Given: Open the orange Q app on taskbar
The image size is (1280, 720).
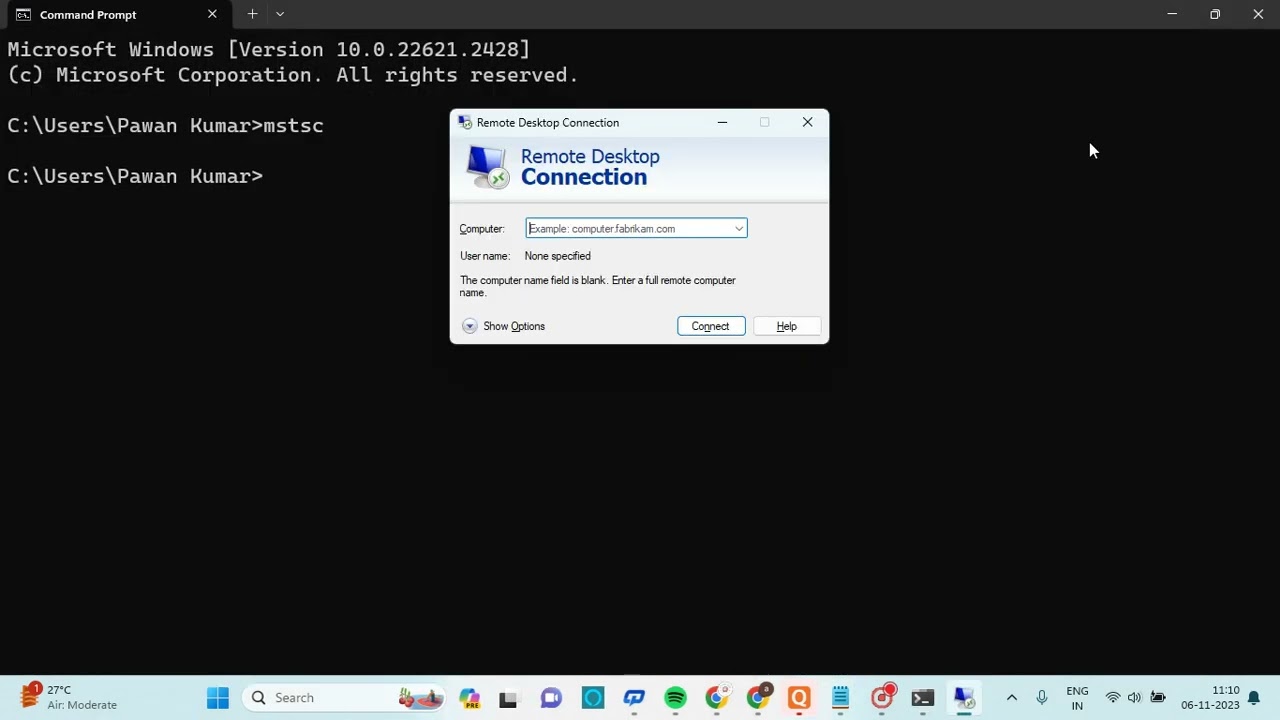Looking at the screenshot, I should click(799, 697).
